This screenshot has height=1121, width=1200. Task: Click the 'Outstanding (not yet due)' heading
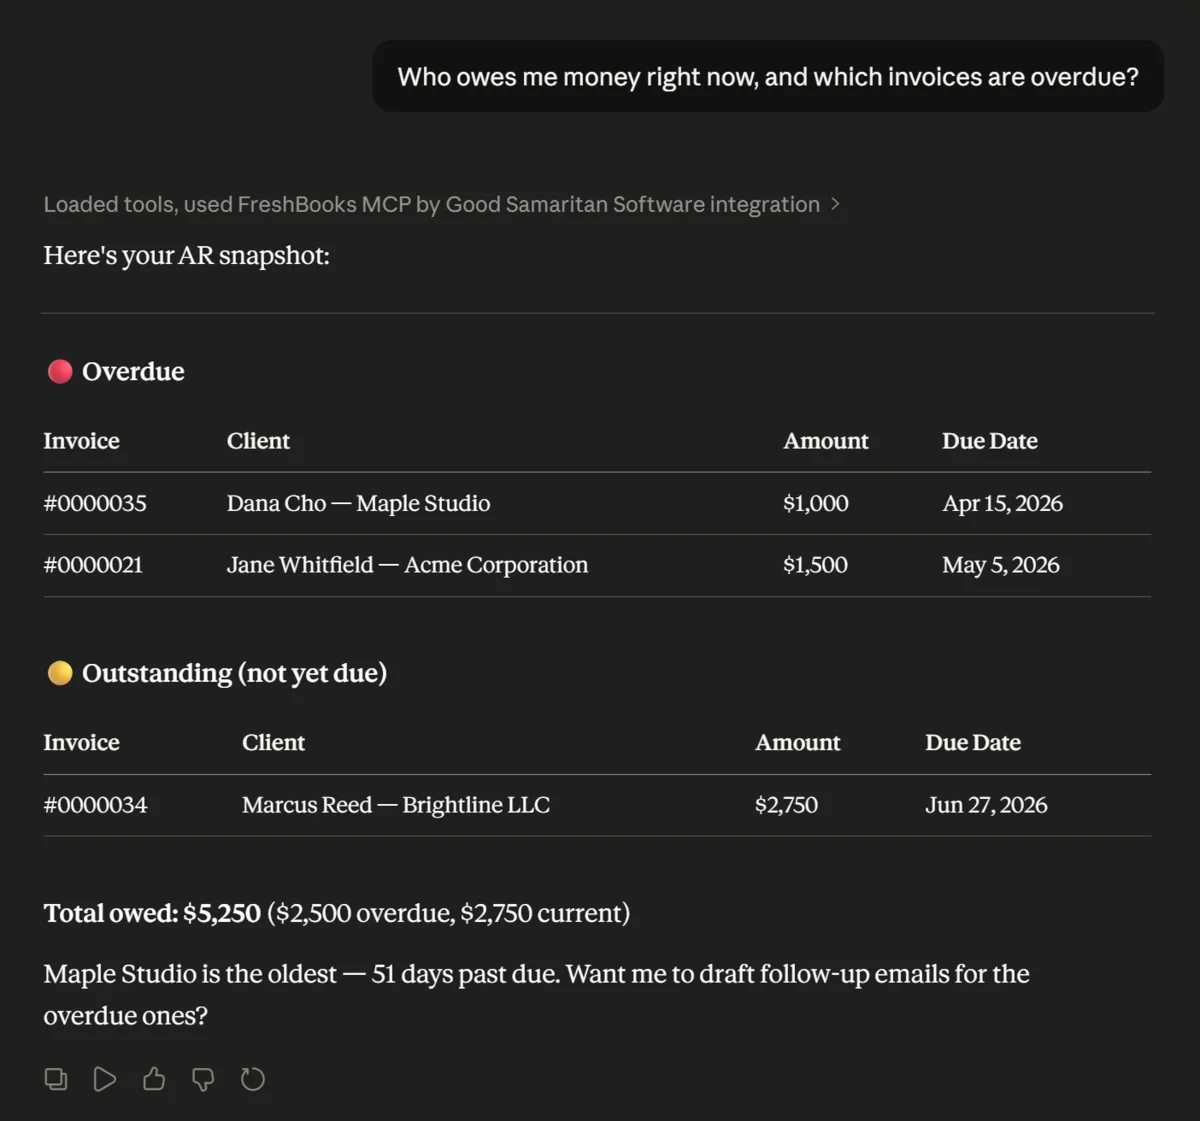(234, 673)
